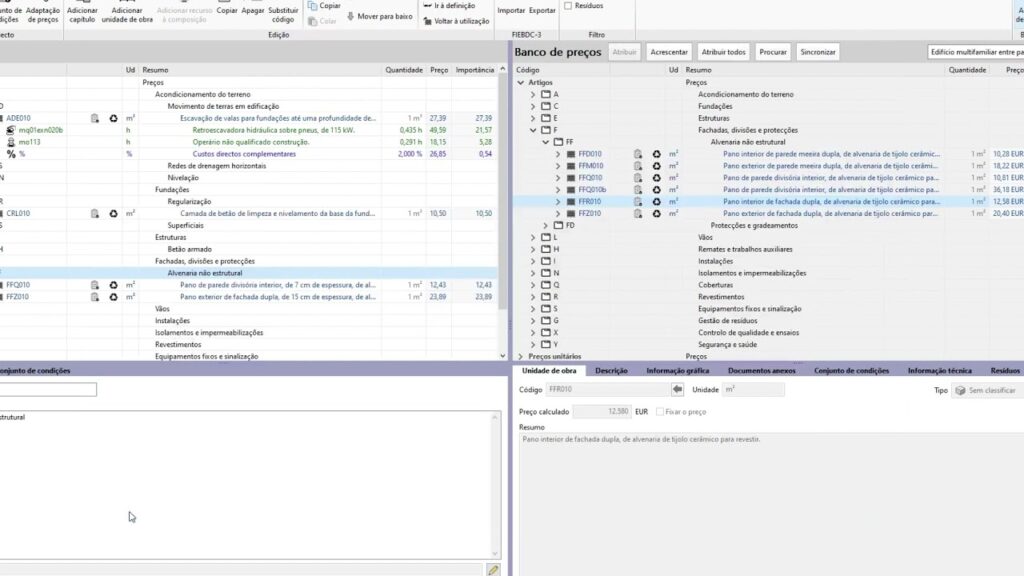Click the Mover para baixo arrow icon
The image size is (1024, 576).
pyautogui.click(x=351, y=17)
